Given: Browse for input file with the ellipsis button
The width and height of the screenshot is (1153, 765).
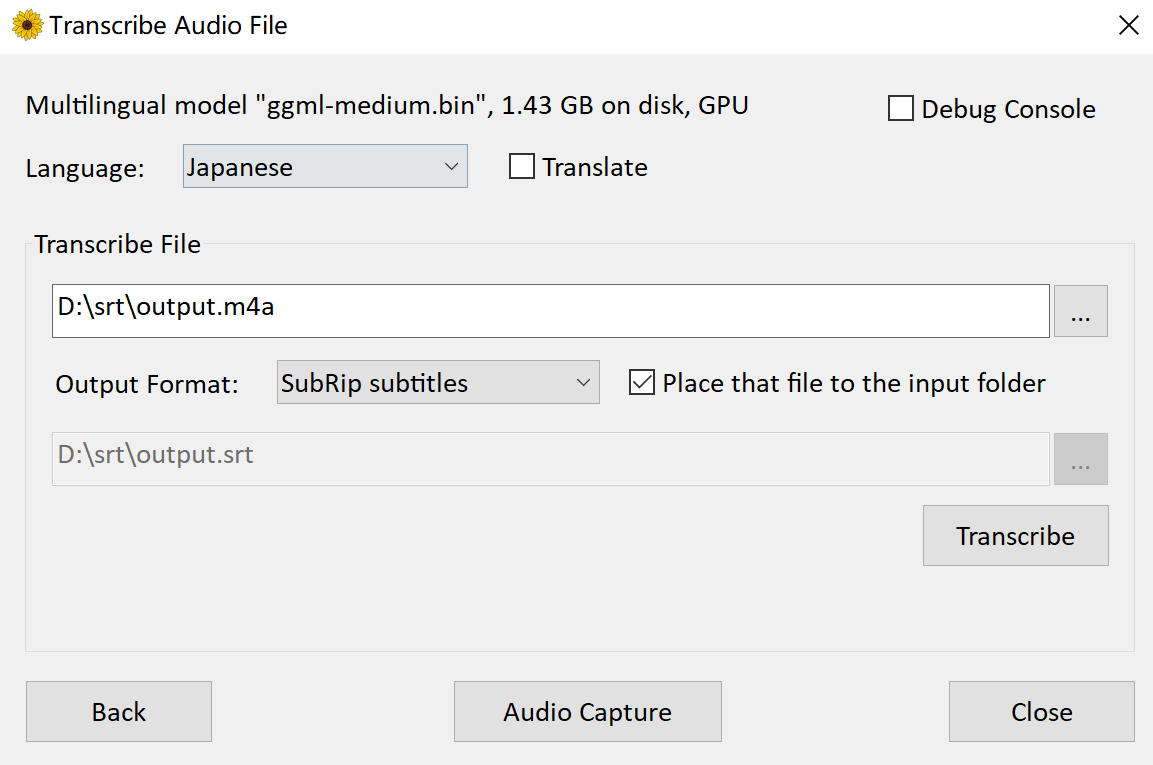Looking at the screenshot, I should tap(1080, 311).
